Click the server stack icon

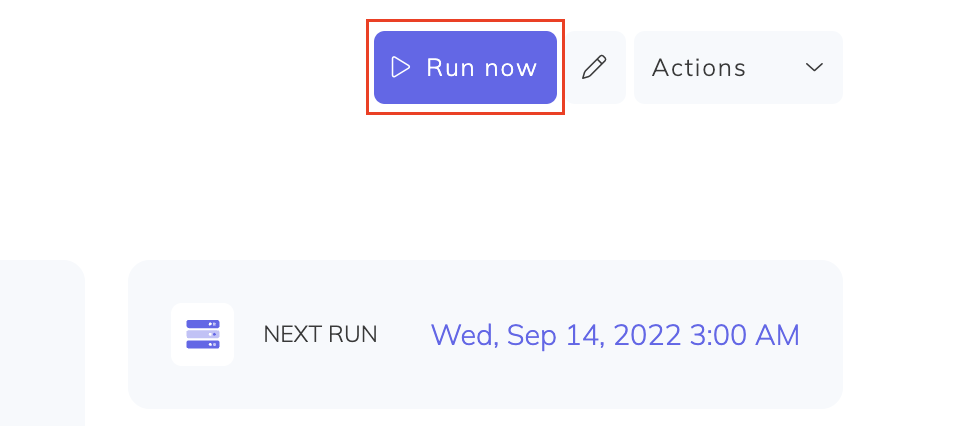click(x=202, y=334)
